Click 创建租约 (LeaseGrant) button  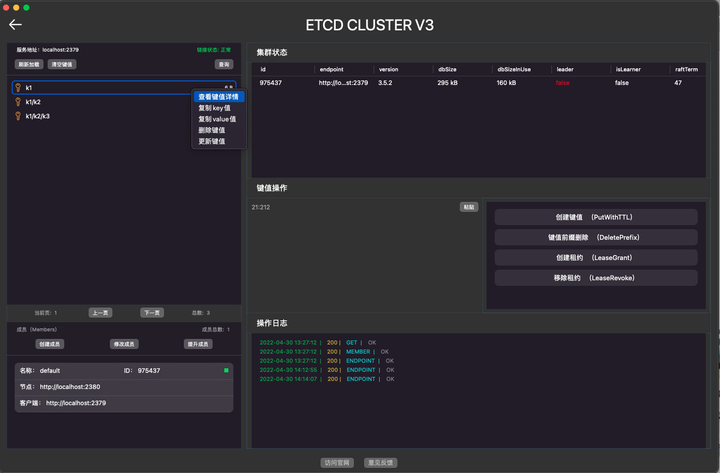596,258
